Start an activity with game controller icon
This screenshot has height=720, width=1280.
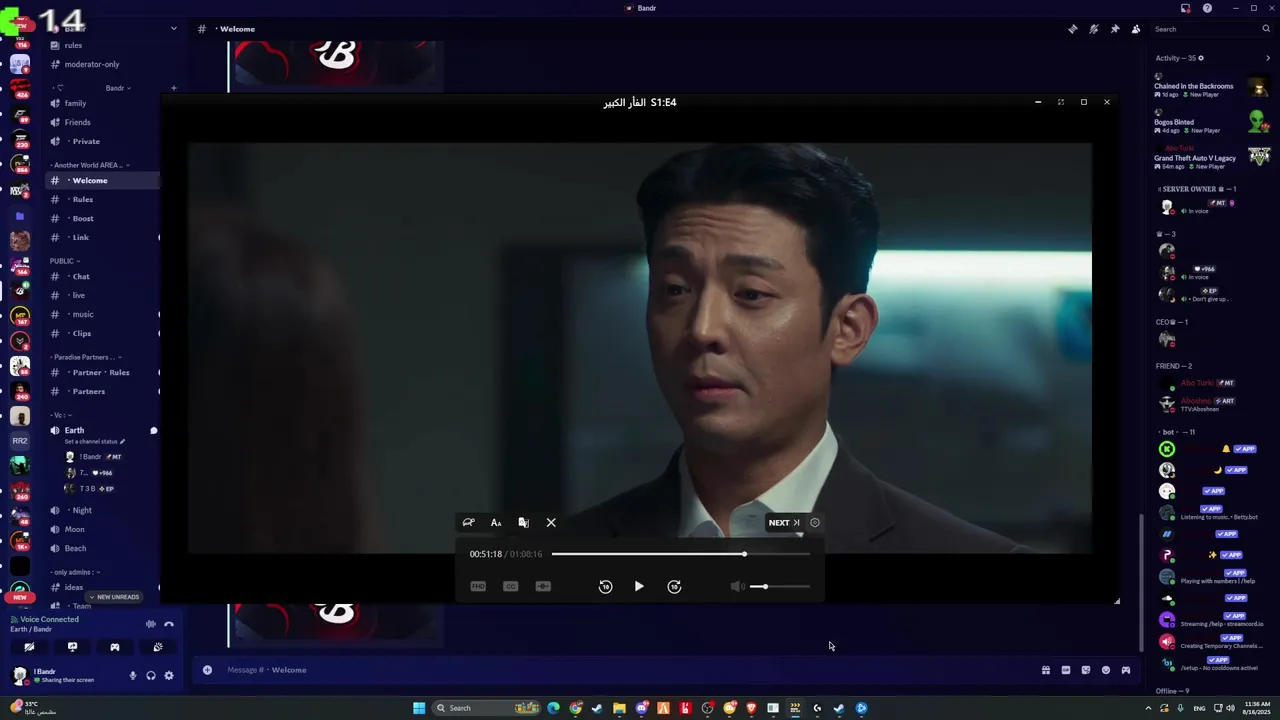115,647
